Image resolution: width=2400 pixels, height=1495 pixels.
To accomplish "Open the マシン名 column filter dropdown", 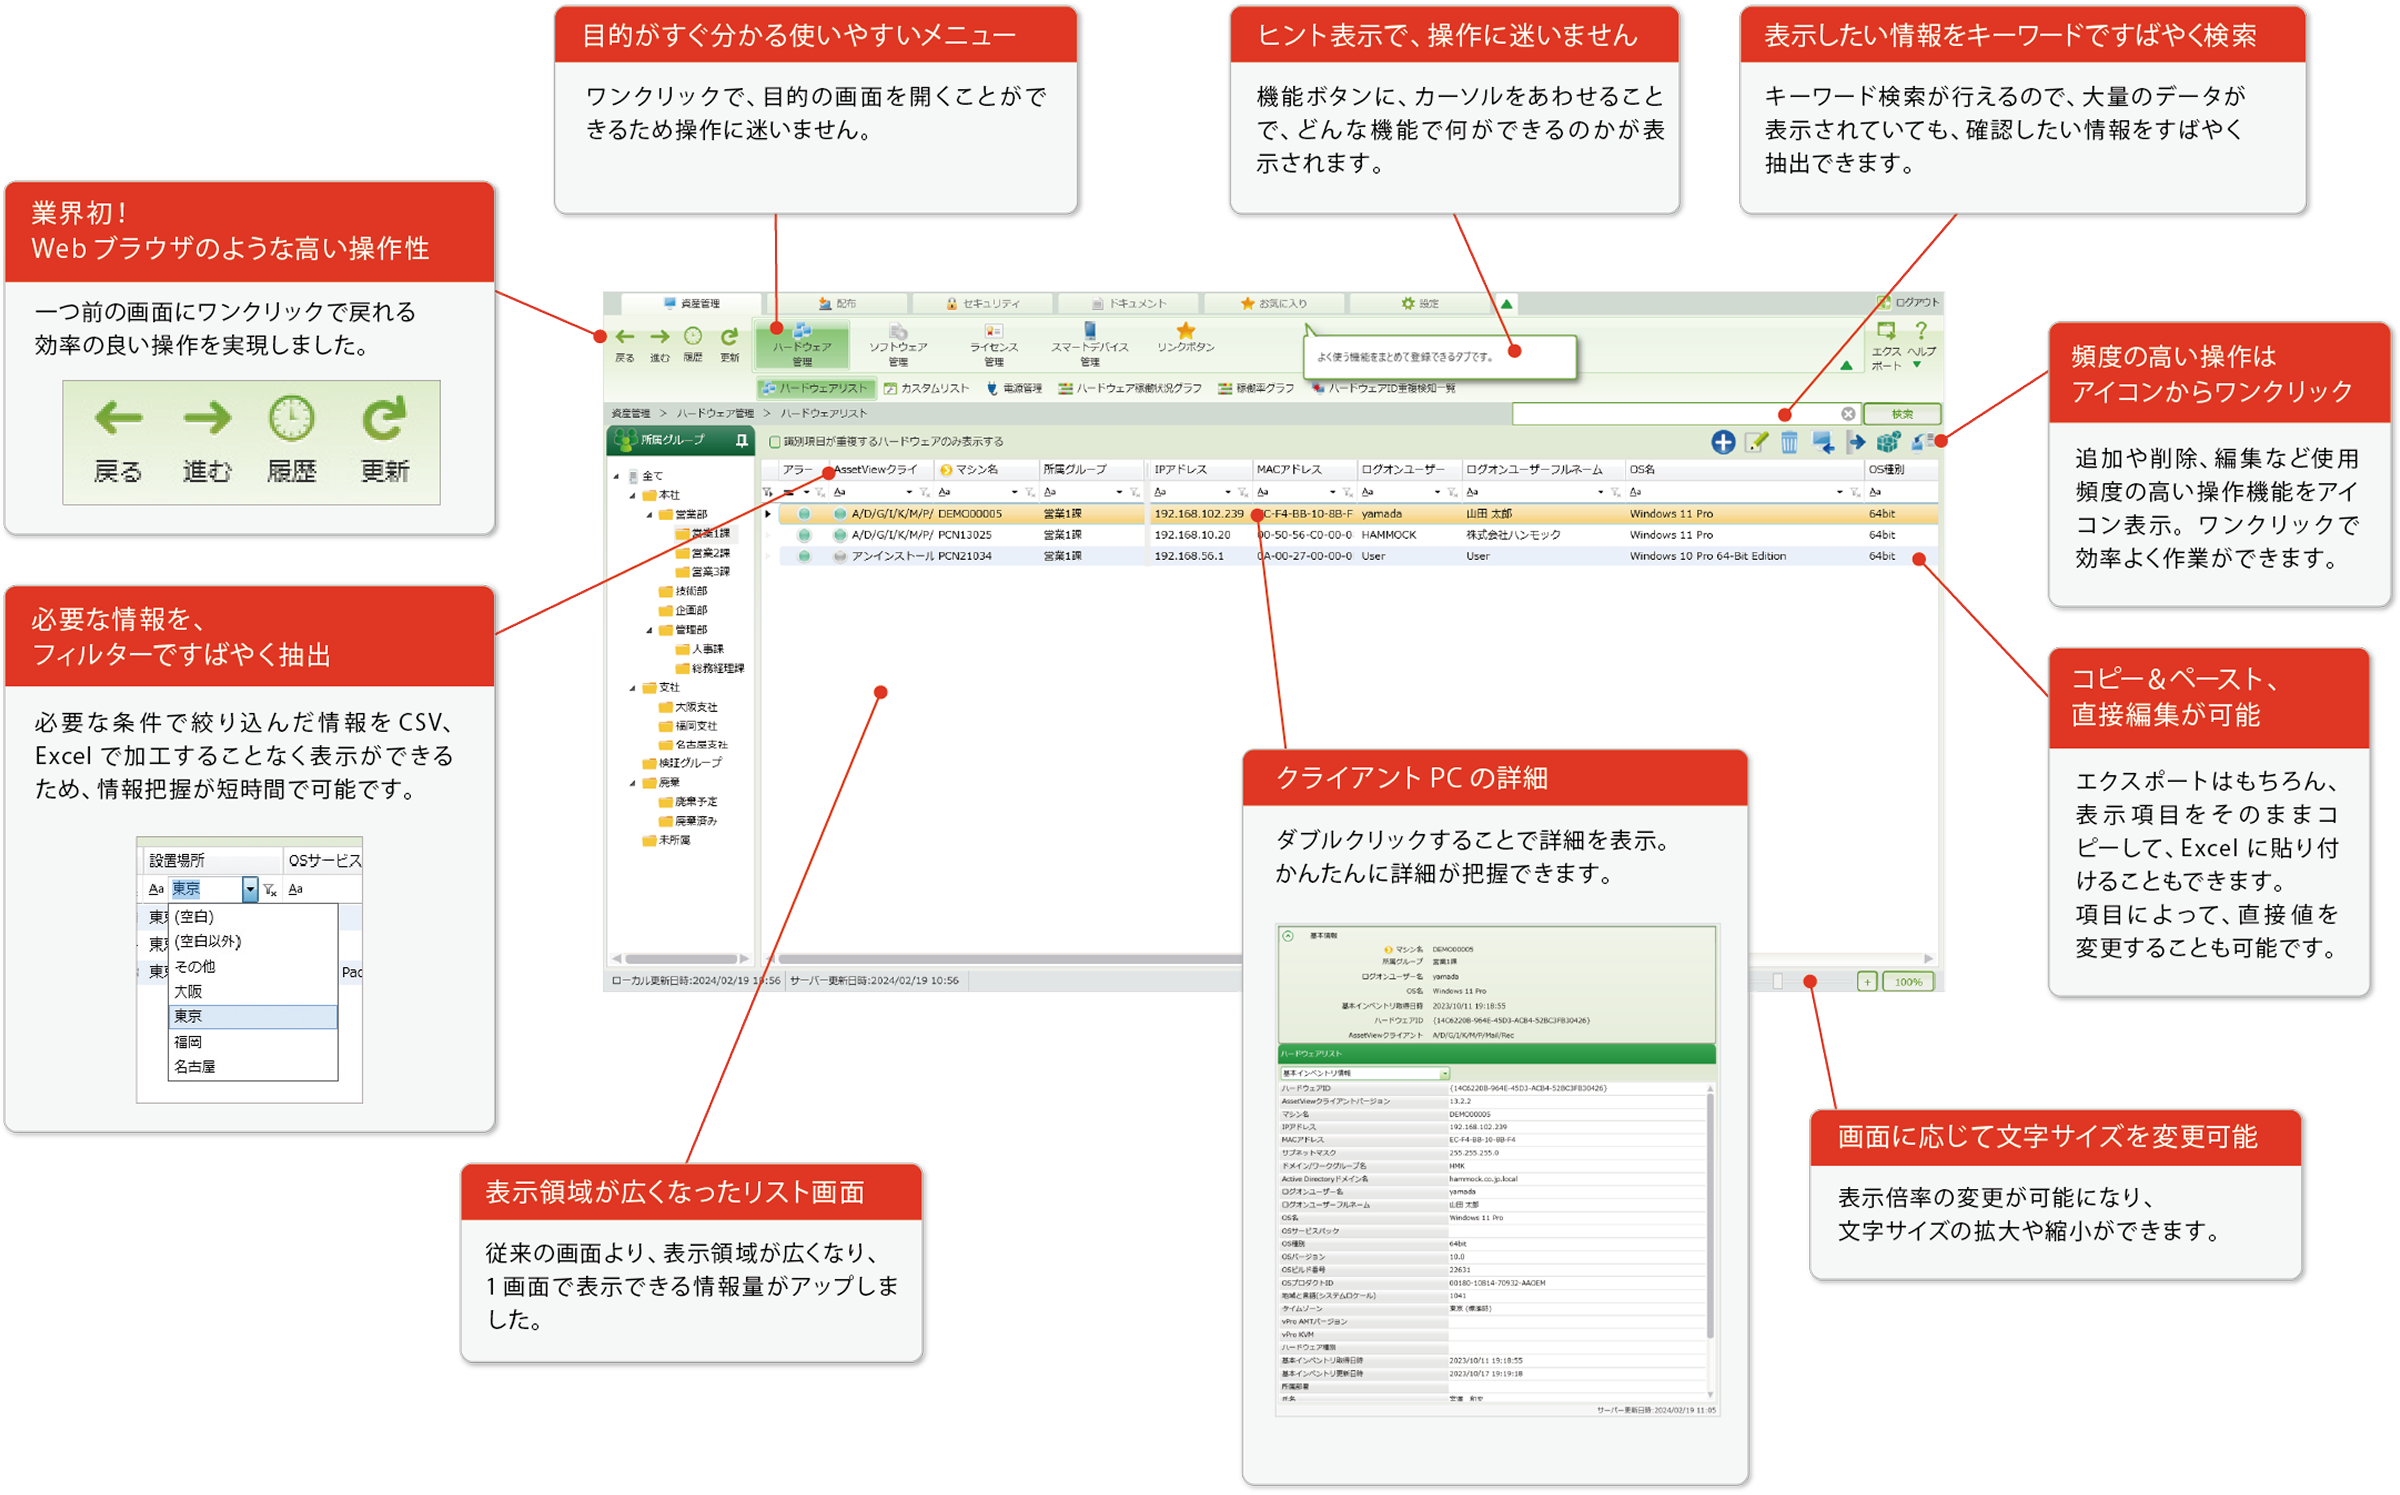I will 1014,492.
